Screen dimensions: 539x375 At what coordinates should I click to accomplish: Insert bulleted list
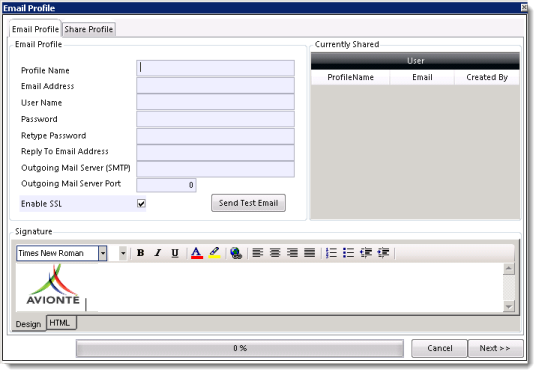(349, 253)
